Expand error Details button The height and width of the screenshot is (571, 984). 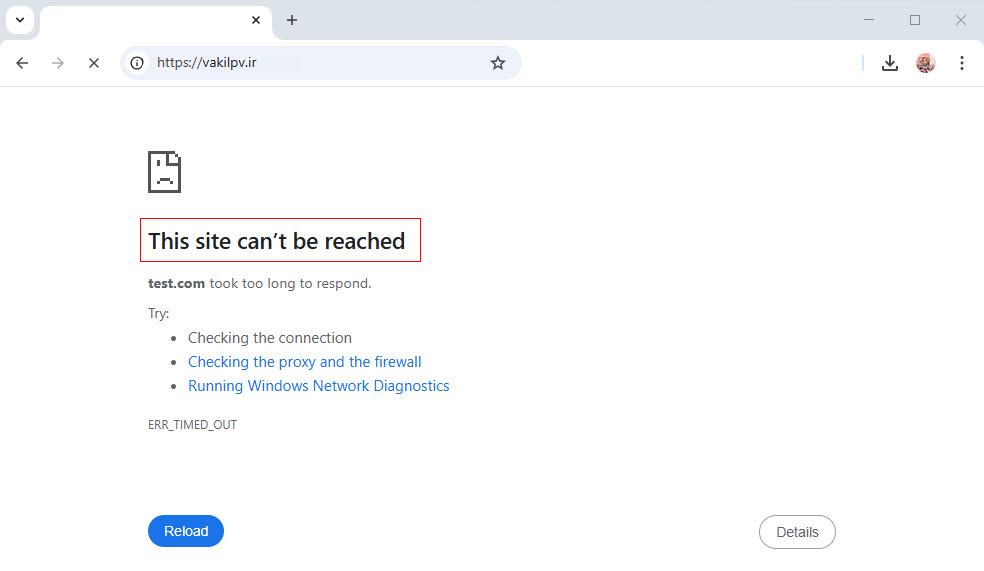point(797,532)
